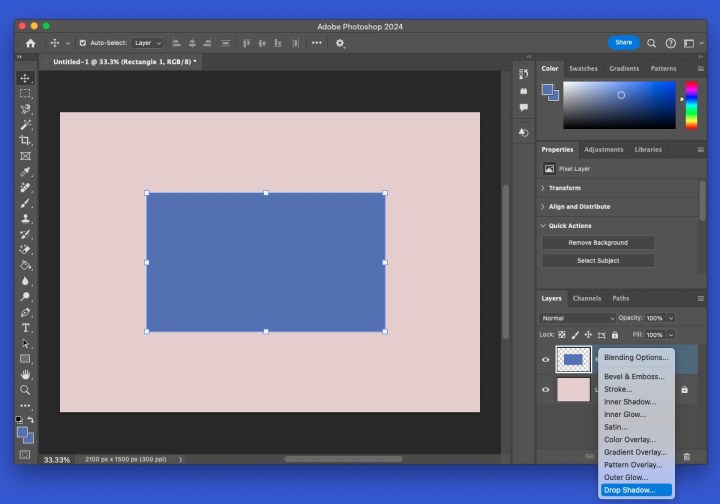The image size is (720, 504).
Task: Pick the Type tool
Action: click(25, 328)
